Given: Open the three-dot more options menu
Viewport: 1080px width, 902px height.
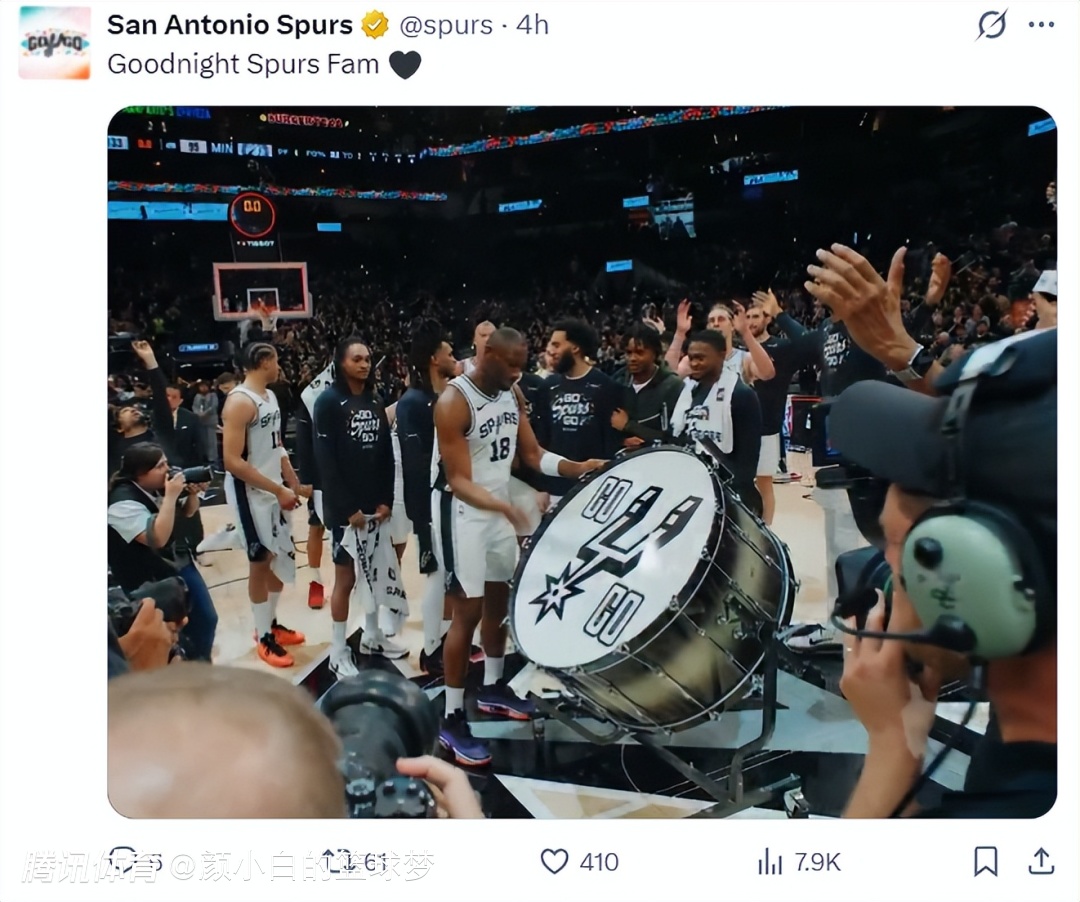Looking at the screenshot, I should pyautogui.click(x=1041, y=25).
